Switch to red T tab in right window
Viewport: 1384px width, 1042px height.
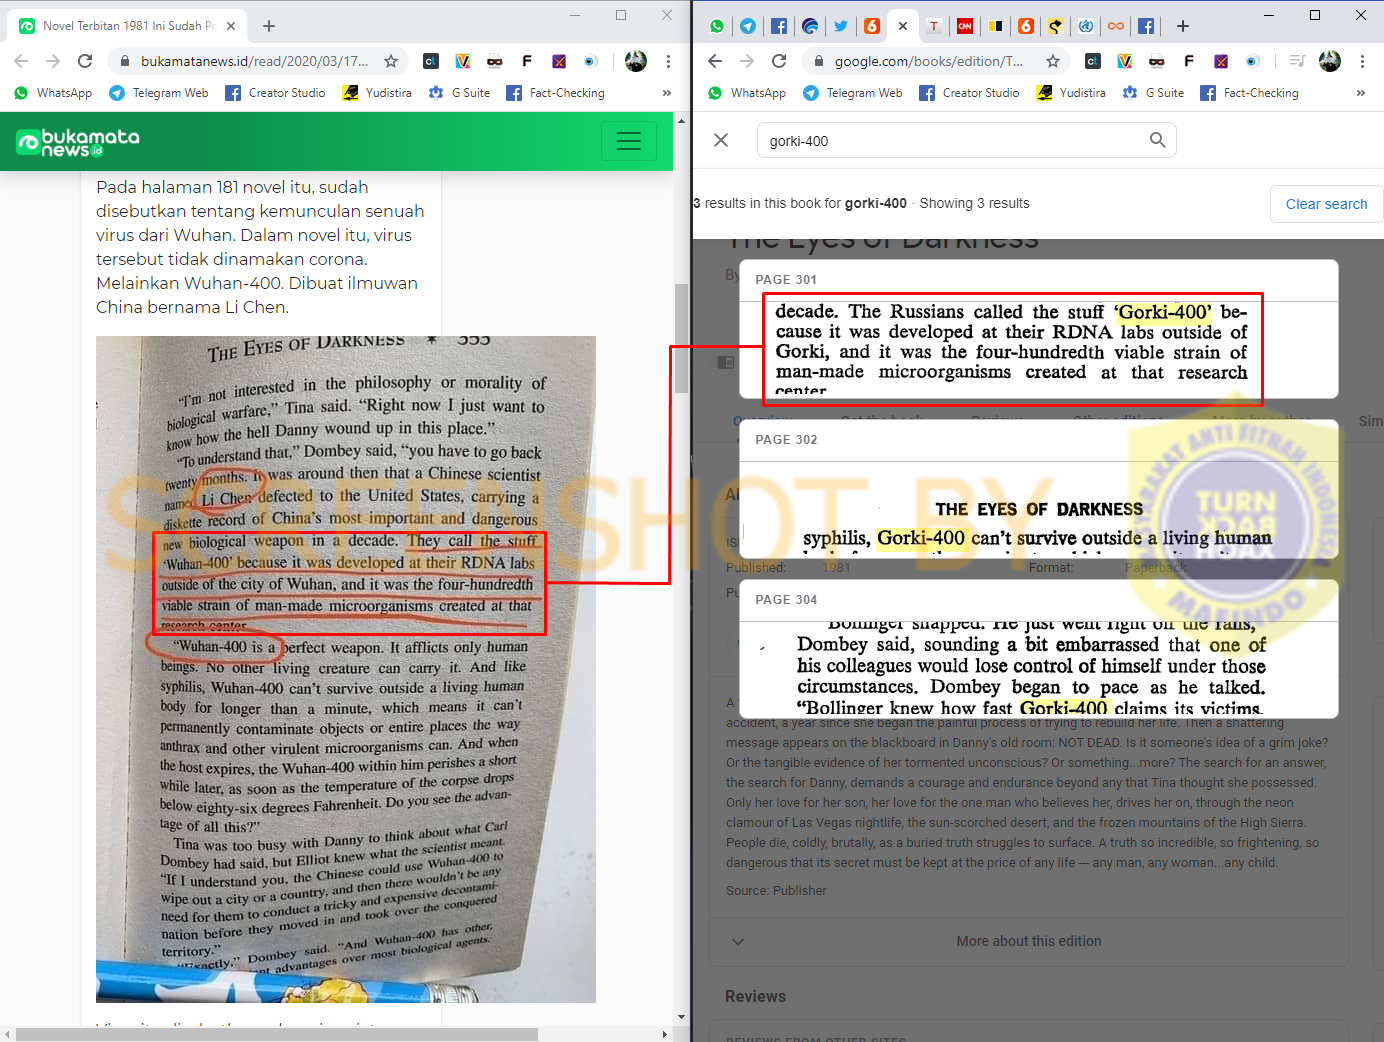pos(934,26)
